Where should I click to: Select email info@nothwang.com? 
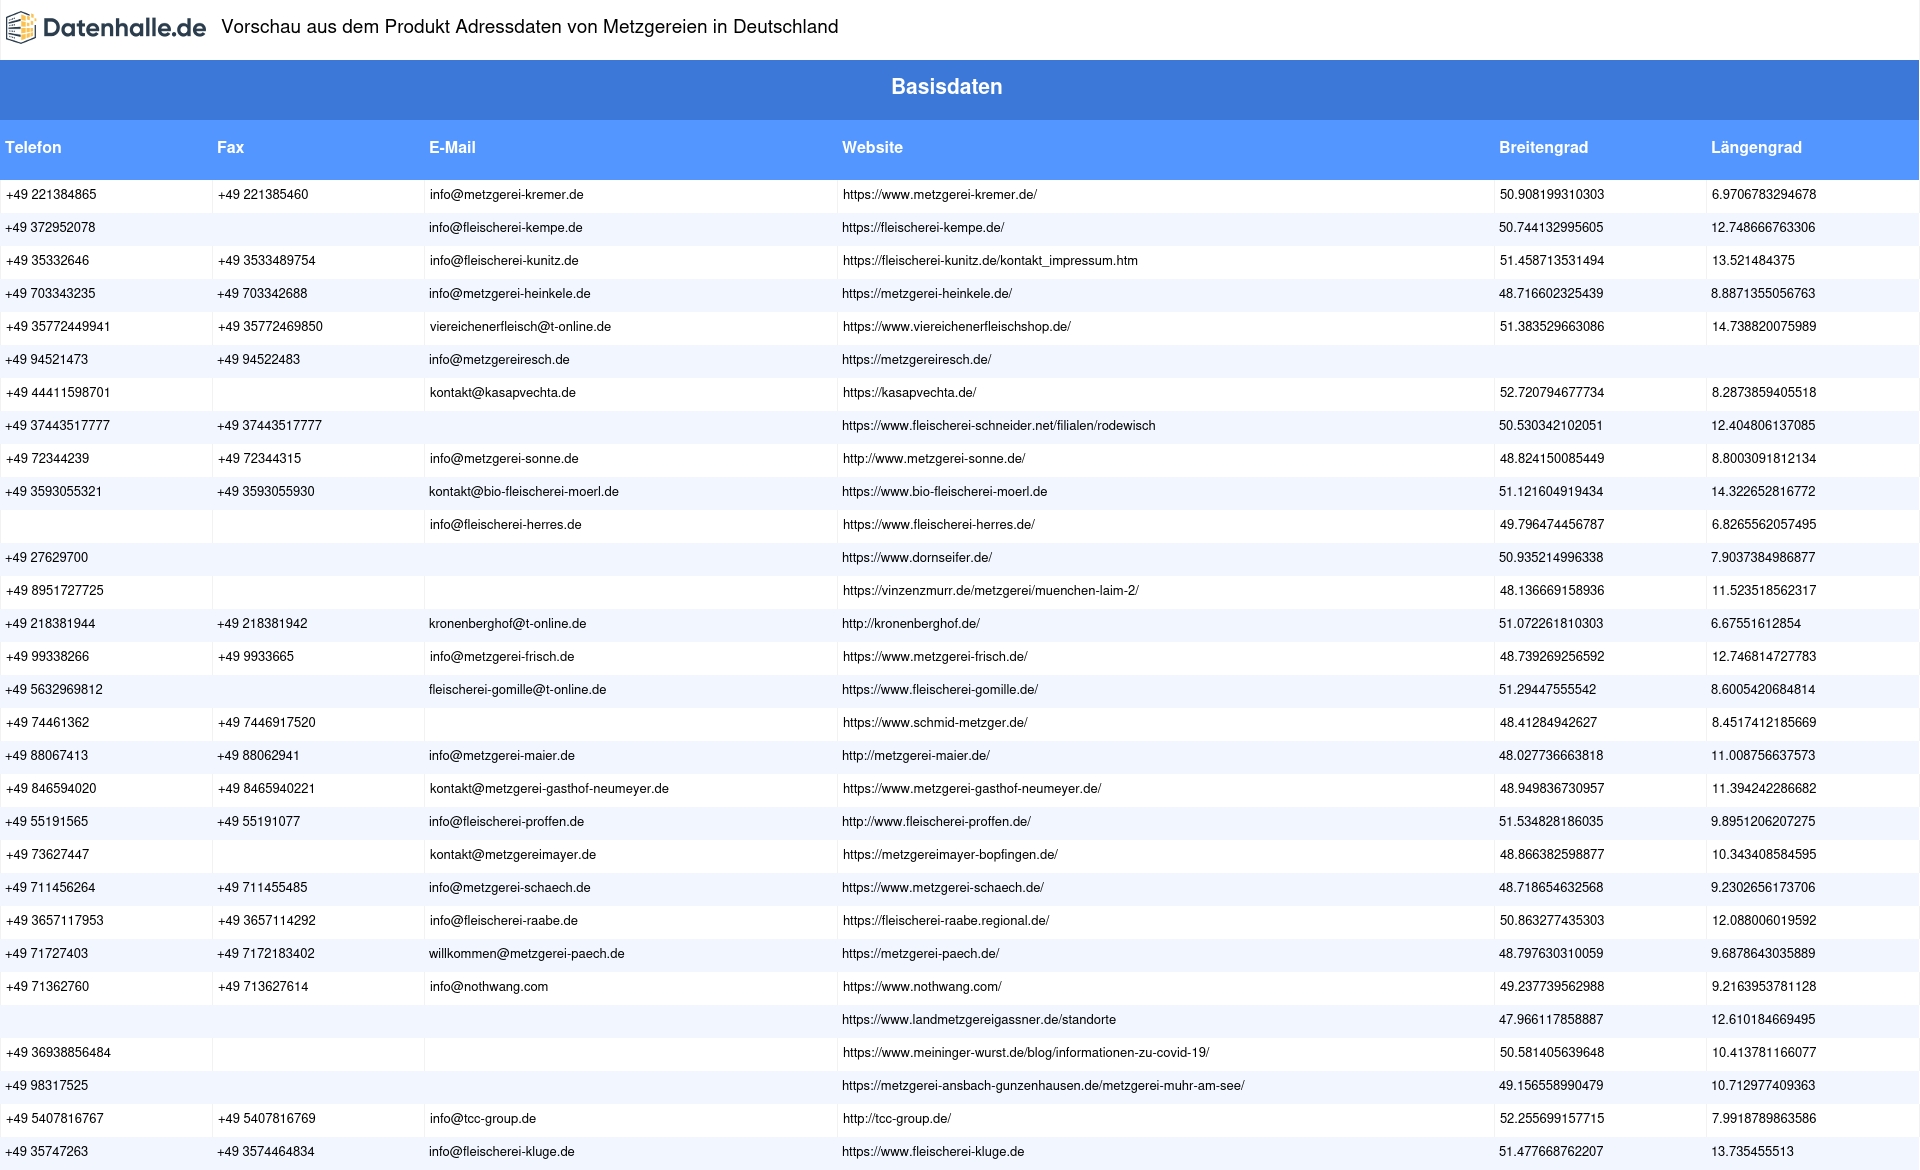(x=489, y=987)
